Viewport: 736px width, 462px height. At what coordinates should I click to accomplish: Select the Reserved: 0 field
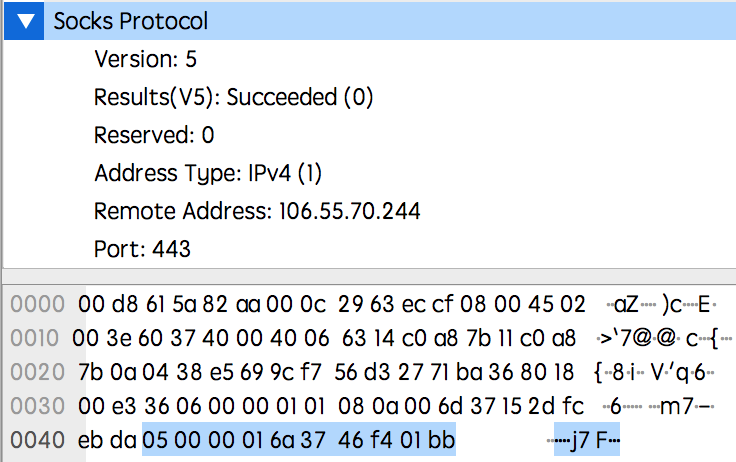(x=154, y=135)
